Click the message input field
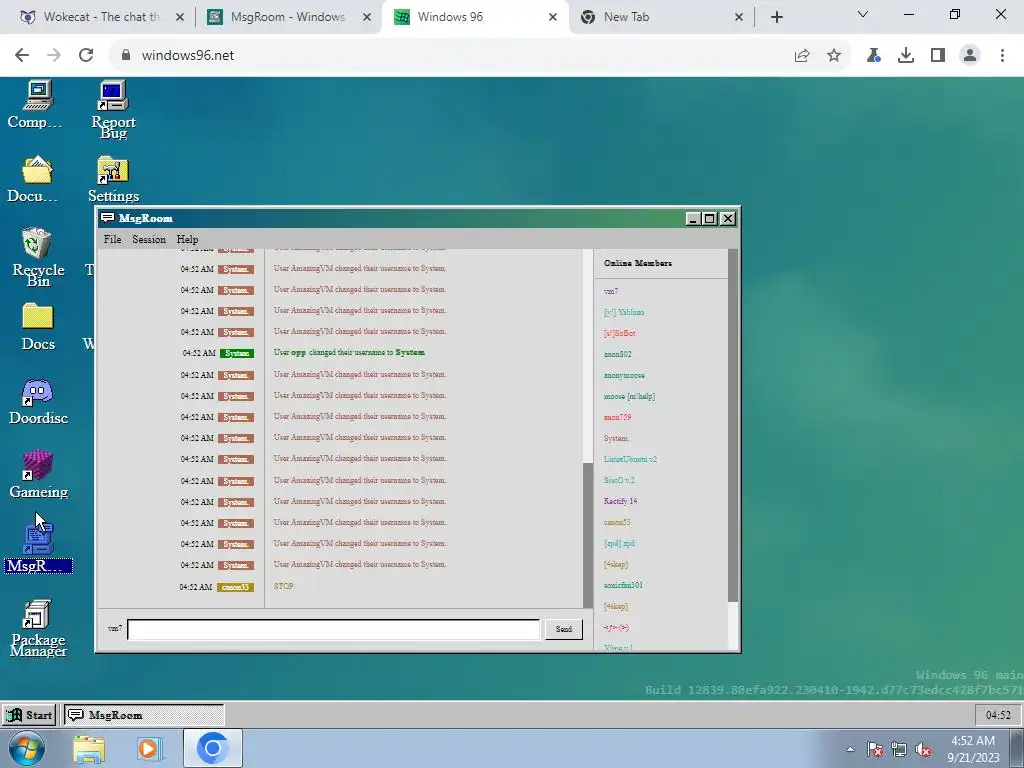The width and height of the screenshot is (1024, 768). [x=333, y=629]
